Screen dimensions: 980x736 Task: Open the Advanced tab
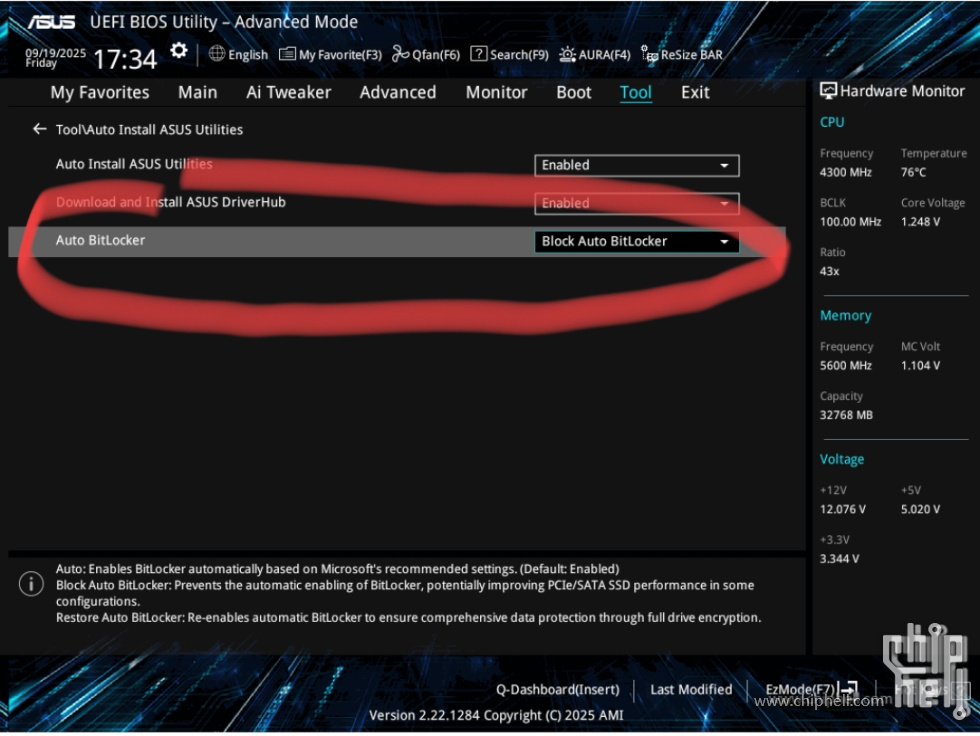[x=397, y=92]
